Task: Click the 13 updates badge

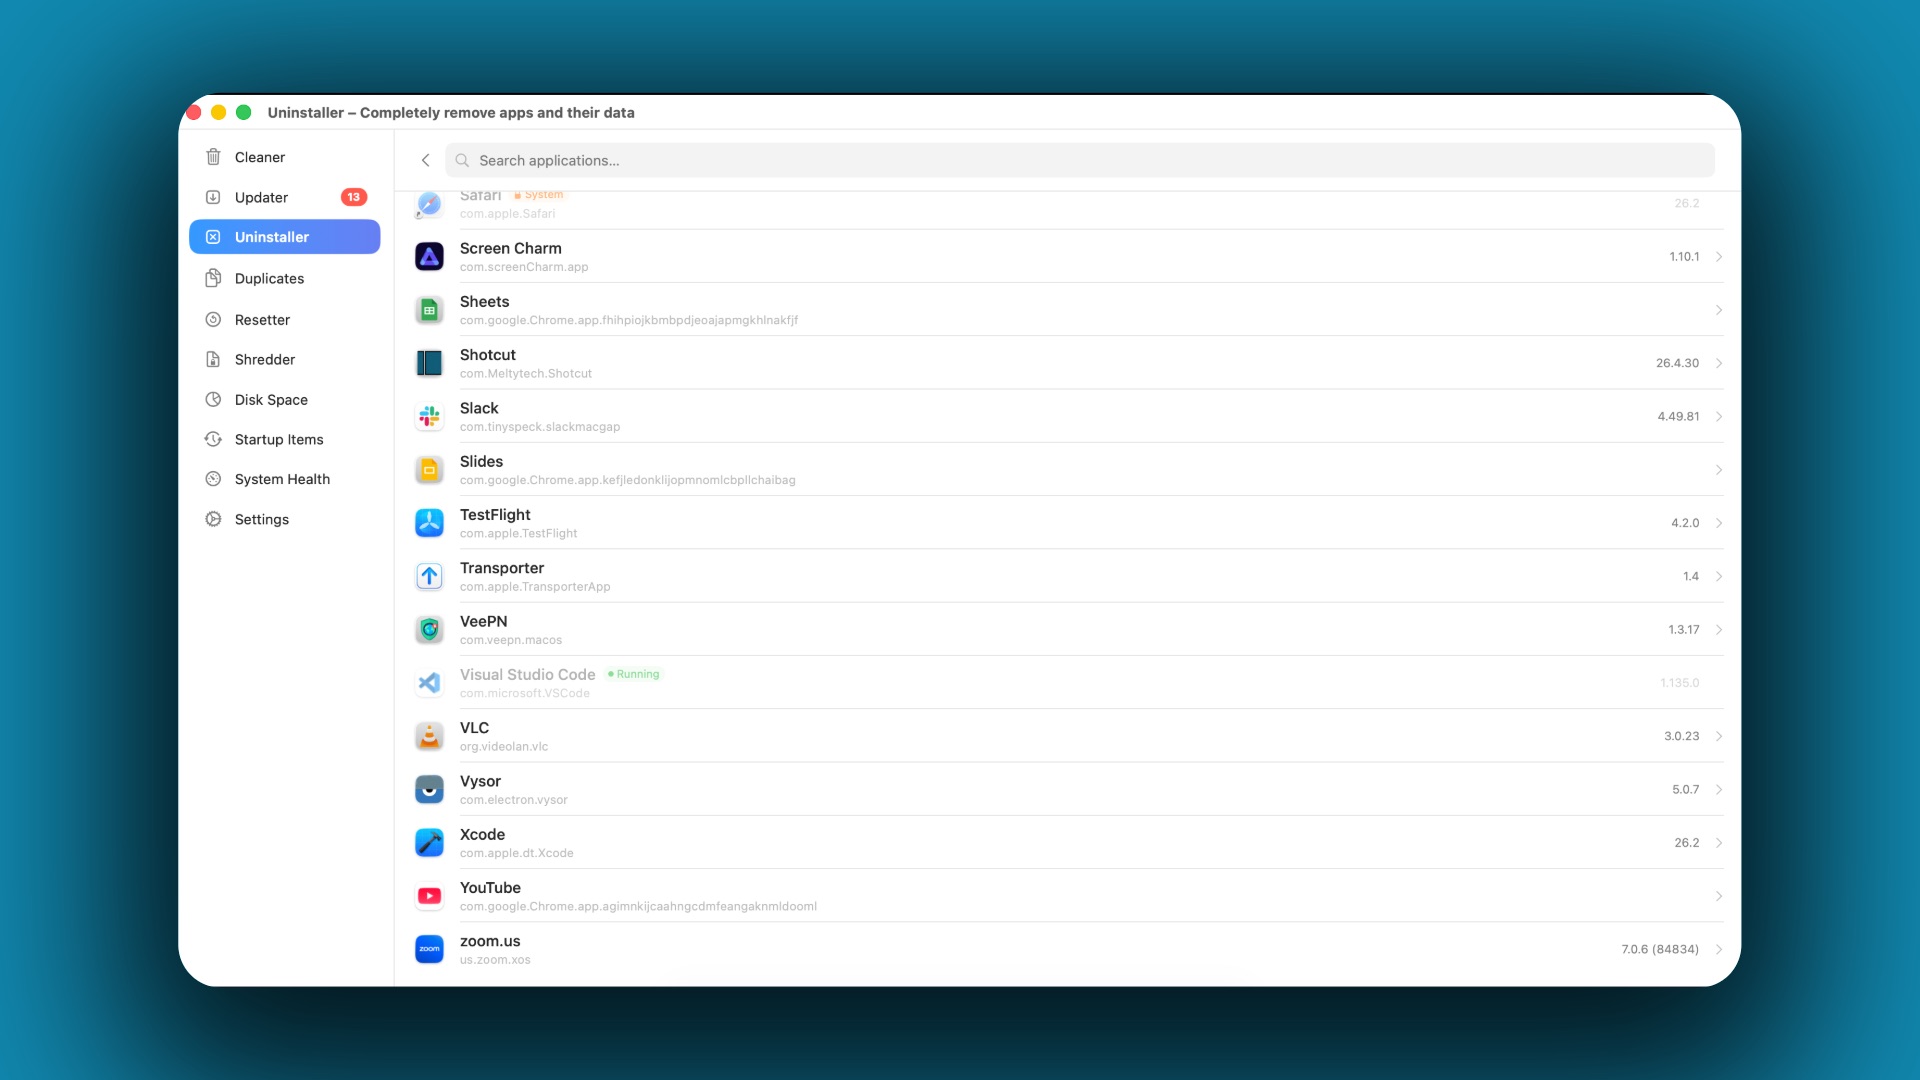Action: click(x=353, y=197)
